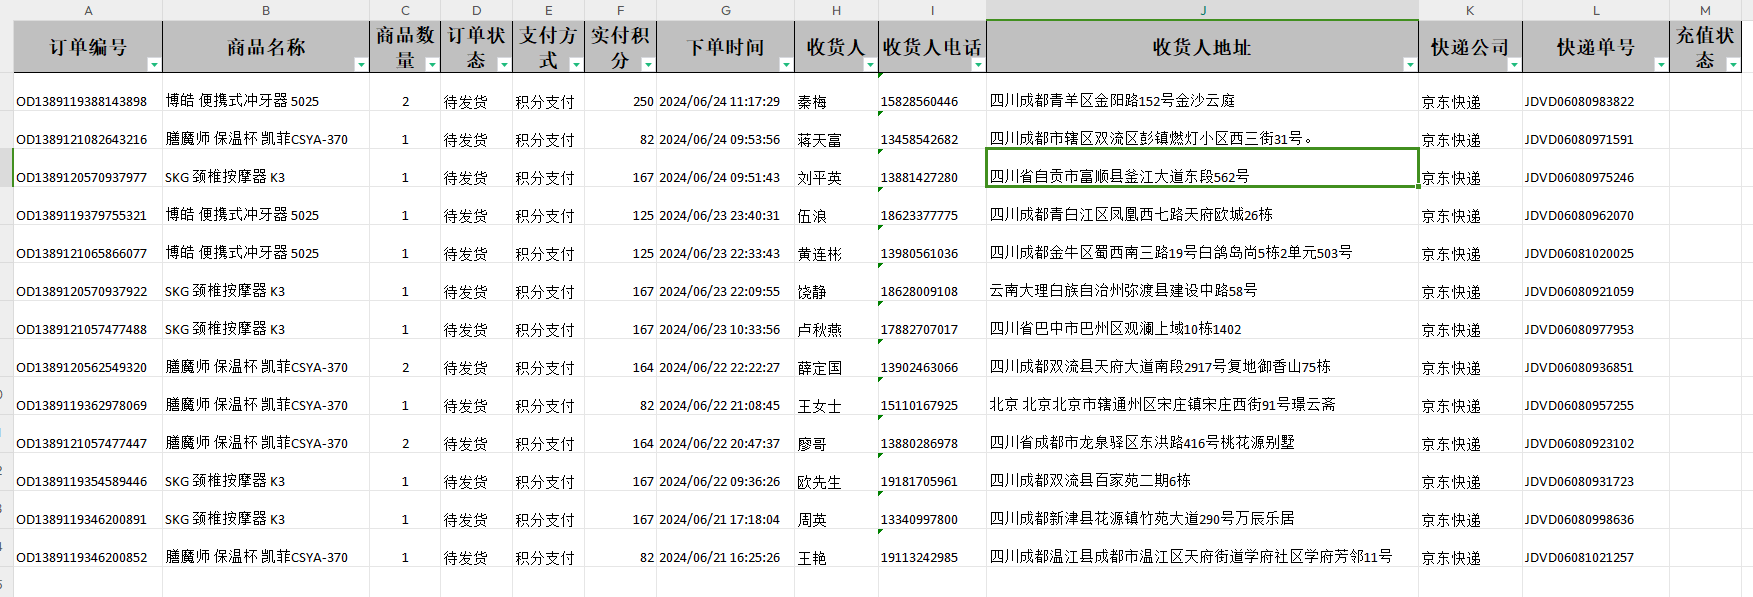Open filter dropdown for 商品数量 column
Image resolution: width=1753 pixels, height=597 pixels.
(432, 64)
